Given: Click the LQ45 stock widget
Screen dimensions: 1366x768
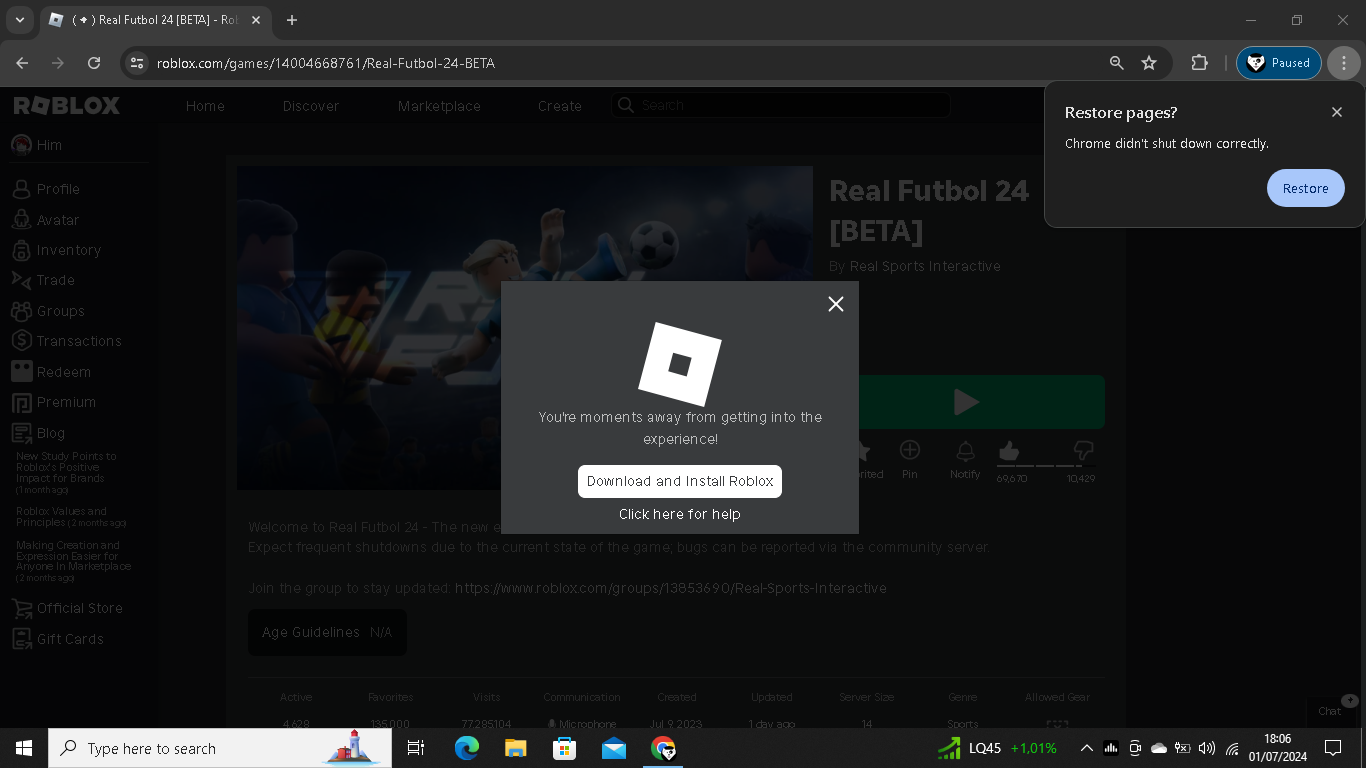Looking at the screenshot, I should click(x=997, y=748).
